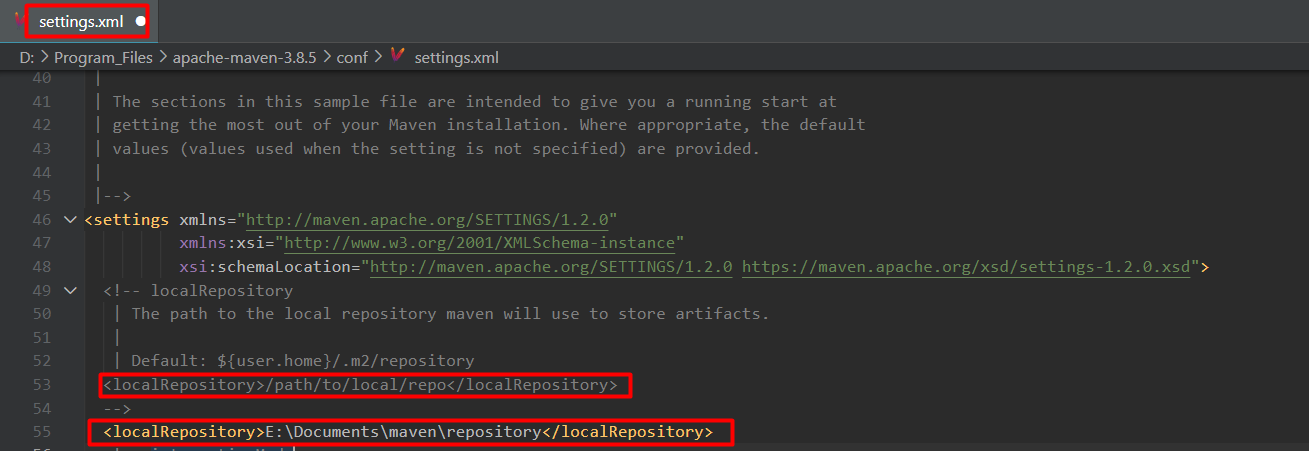Screen dimensions: 1309x451
Task: Open the apache-maven-3.8.5 breadcrumb folder
Action: tap(245, 58)
